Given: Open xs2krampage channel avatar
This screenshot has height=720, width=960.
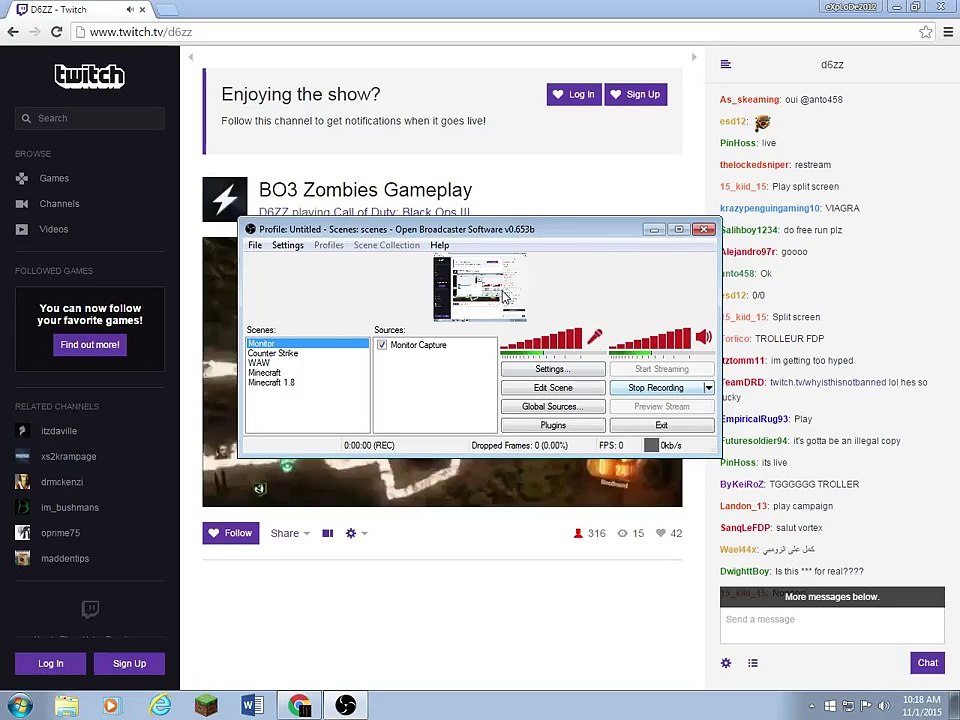Looking at the screenshot, I should [x=23, y=456].
